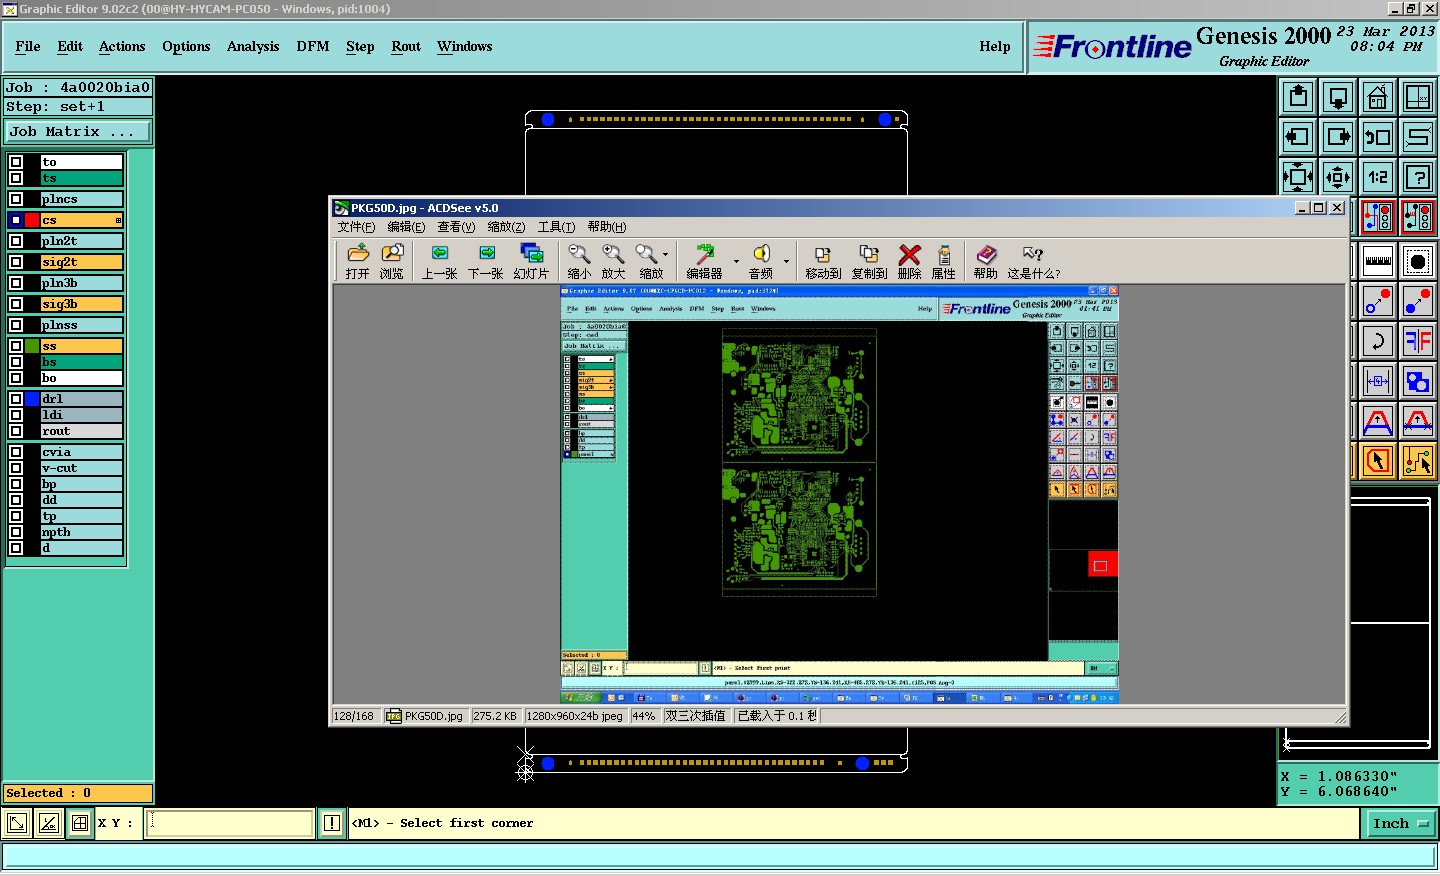Screen dimensions: 1440x876
Task: Click ACDSee 属性 properties icon
Action: click(943, 261)
